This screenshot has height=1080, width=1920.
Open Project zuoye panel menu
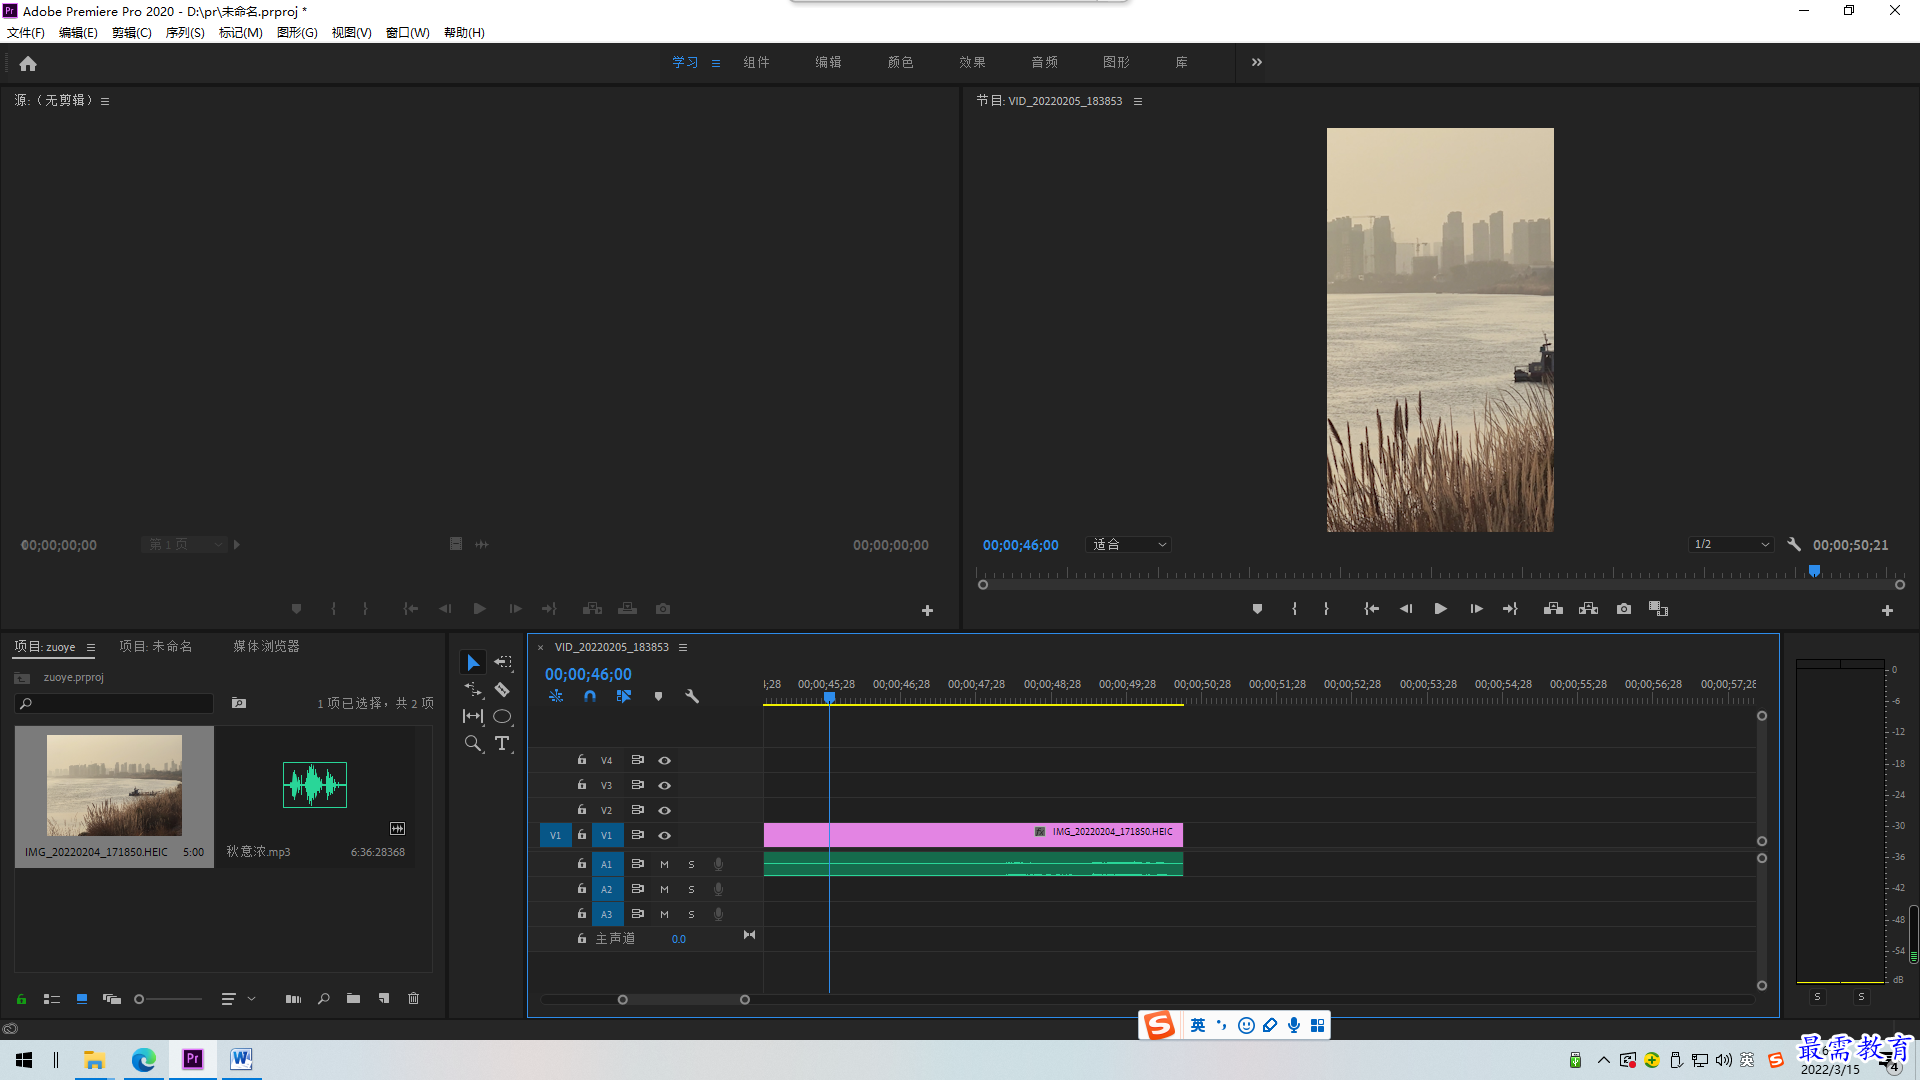[x=91, y=647]
